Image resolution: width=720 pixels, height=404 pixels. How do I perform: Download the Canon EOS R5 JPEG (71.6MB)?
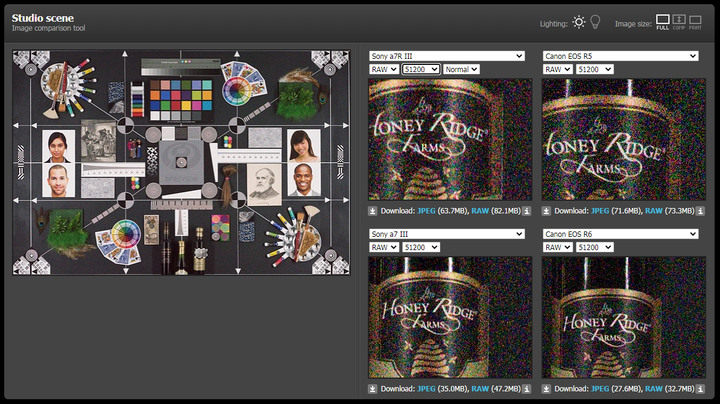tap(600, 211)
